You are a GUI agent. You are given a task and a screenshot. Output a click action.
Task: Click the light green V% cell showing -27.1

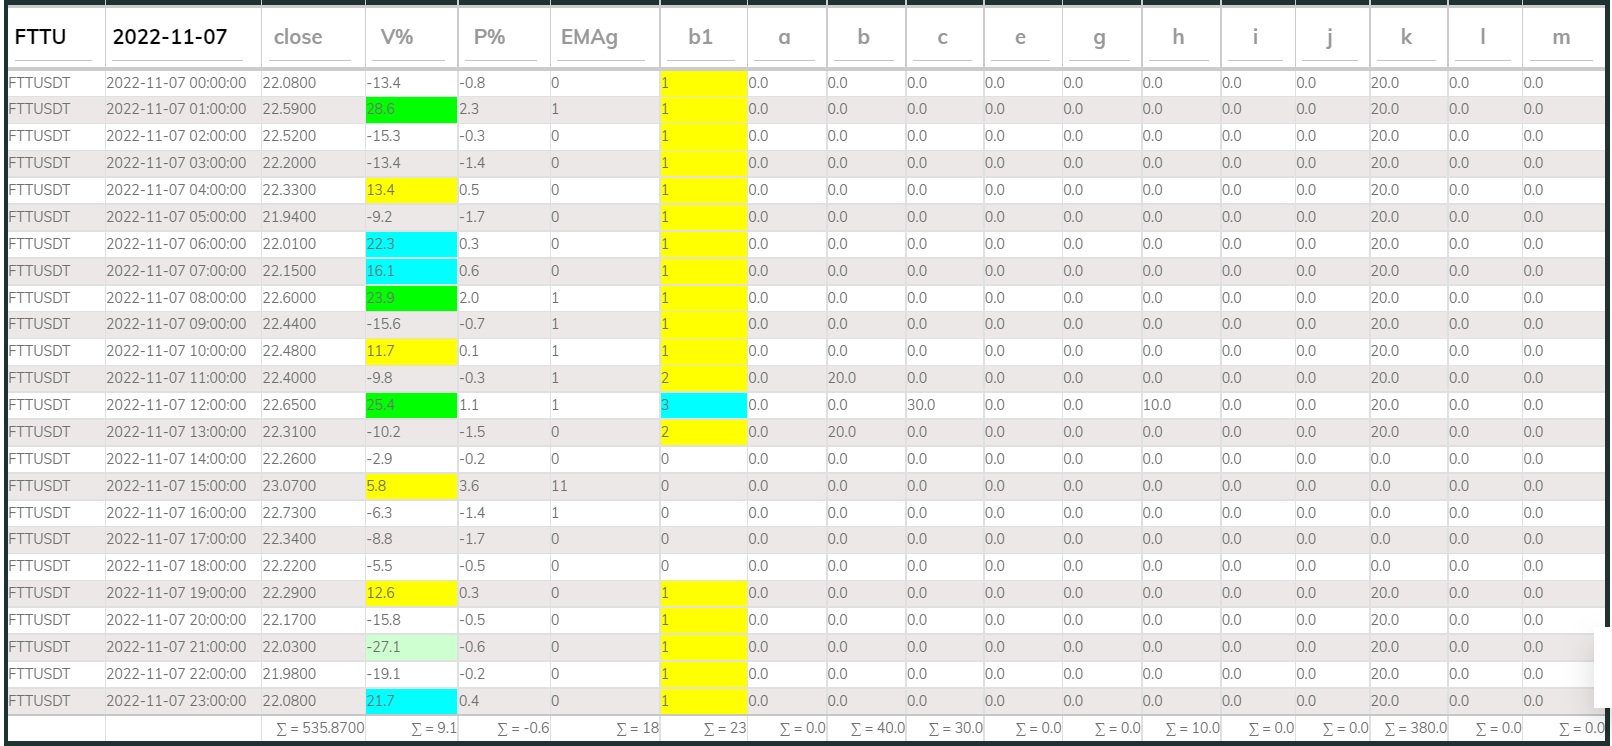click(x=411, y=647)
